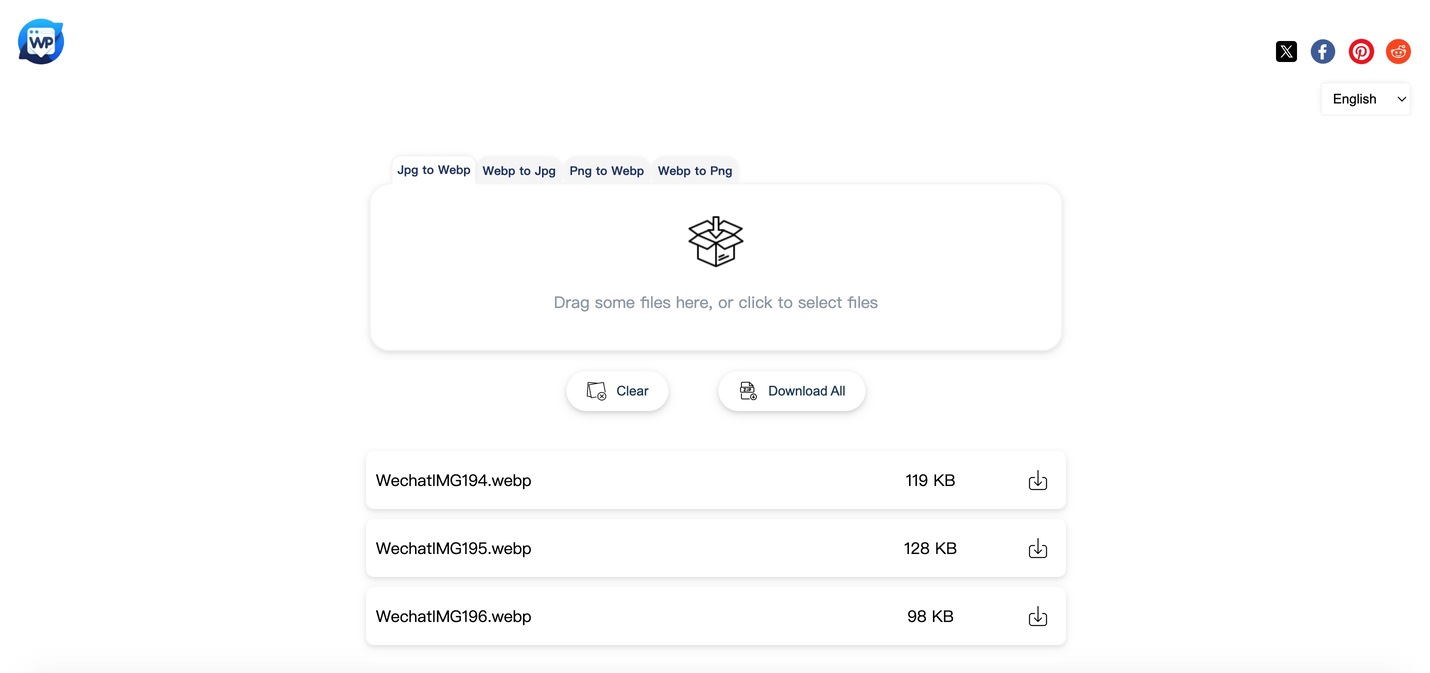1430x673 pixels.
Task: Download WechatIMG196.webp file
Action: pos(1038,617)
